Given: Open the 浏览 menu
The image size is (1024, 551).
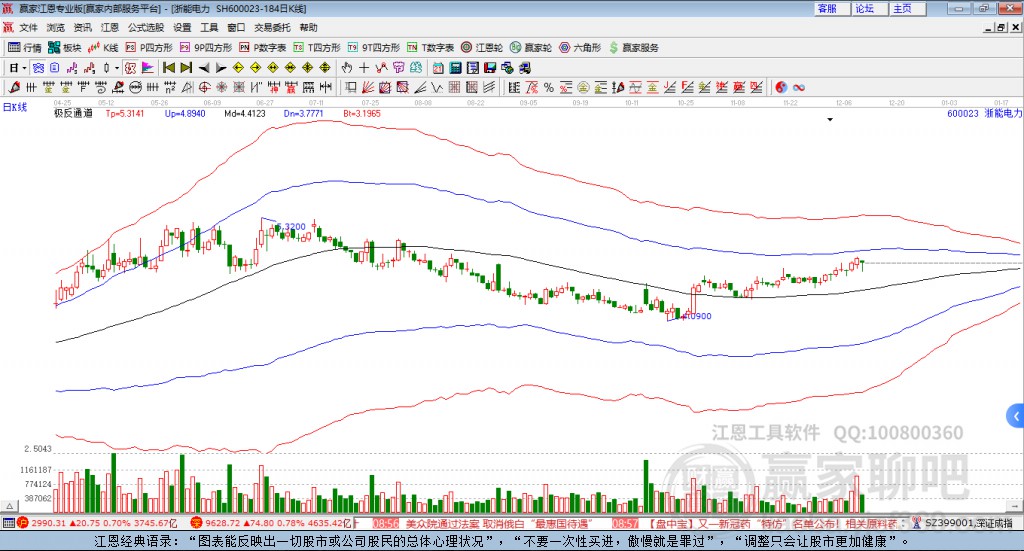Looking at the screenshot, I should [56, 27].
